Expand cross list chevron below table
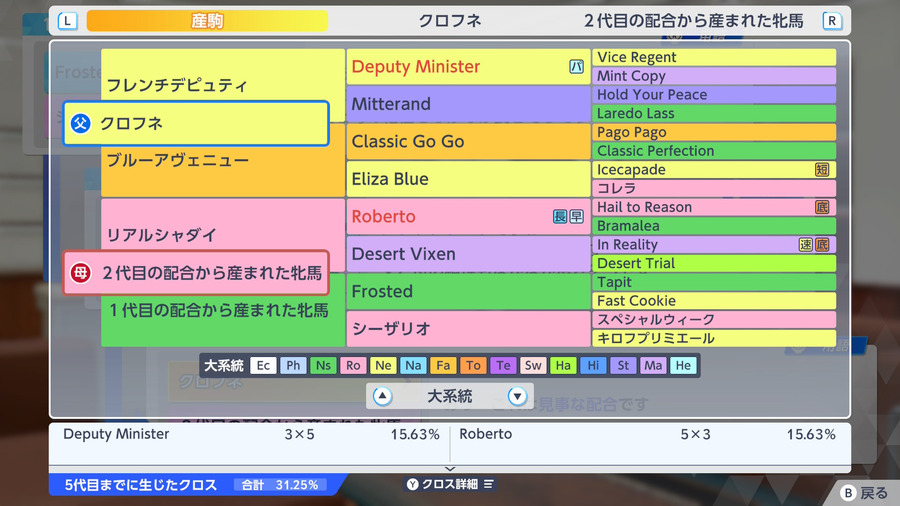 pos(450,469)
